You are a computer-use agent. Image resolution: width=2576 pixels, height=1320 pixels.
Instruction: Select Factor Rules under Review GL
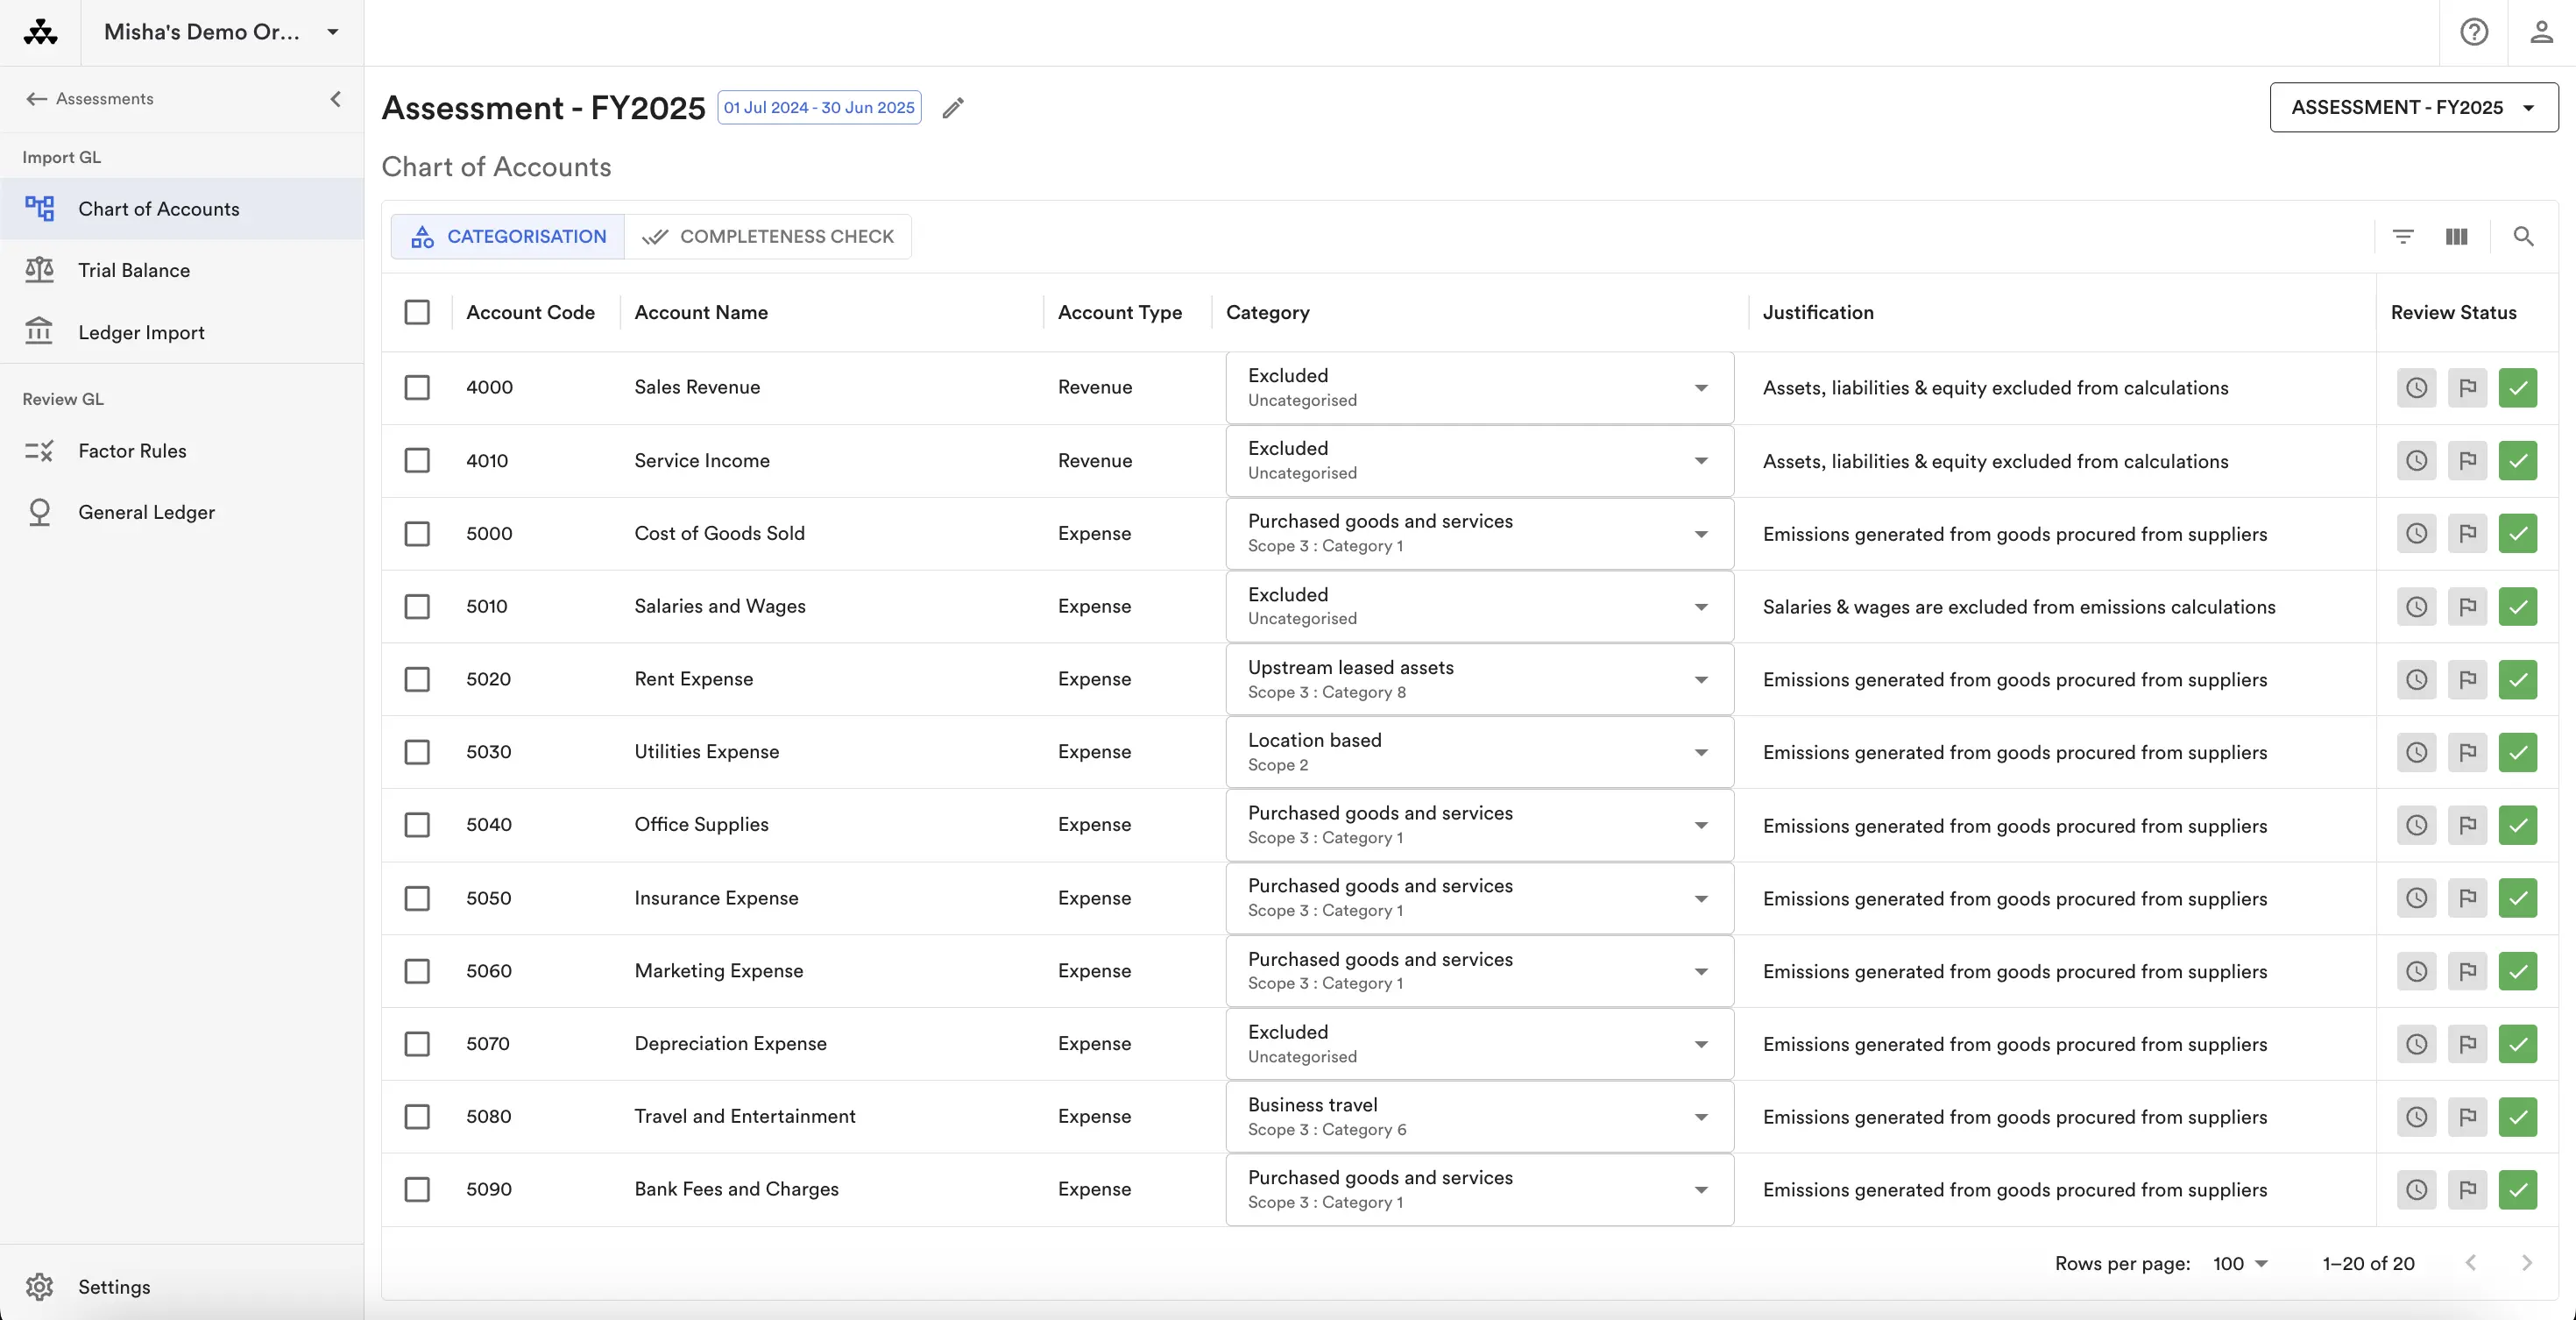(x=133, y=451)
